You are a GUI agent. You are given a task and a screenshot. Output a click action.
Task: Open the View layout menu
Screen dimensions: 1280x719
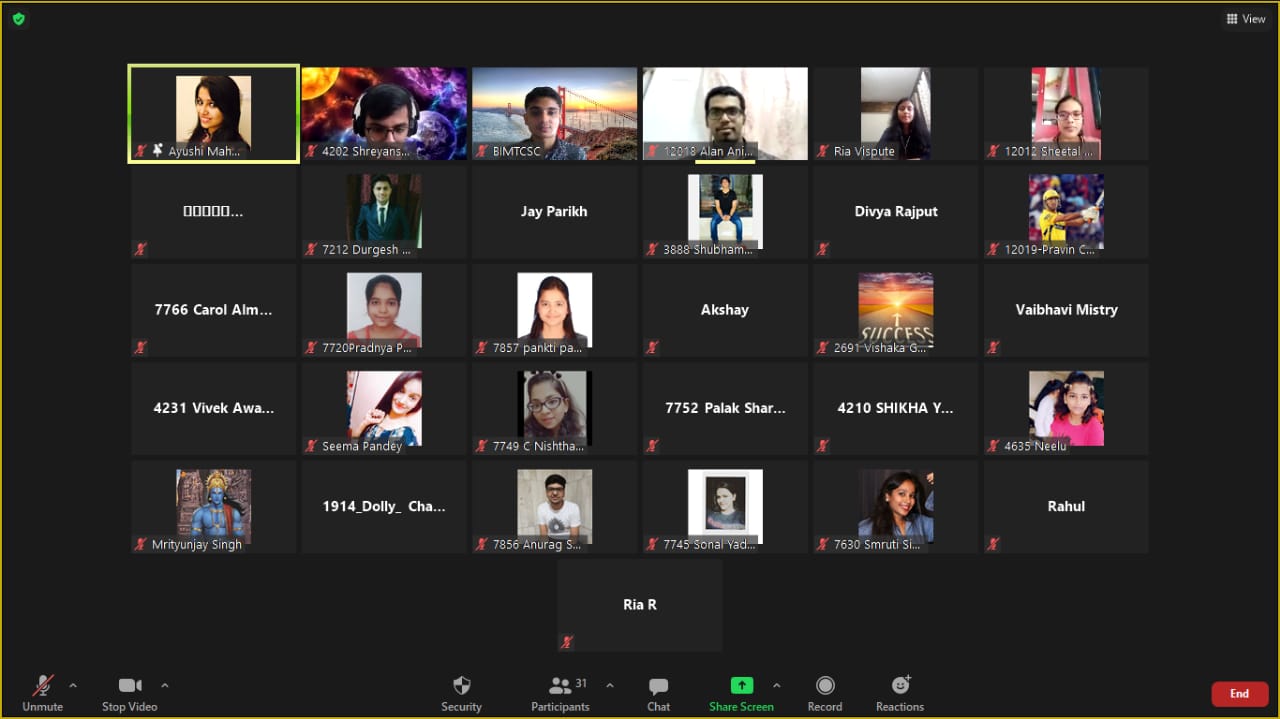(x=1246, y=19)
